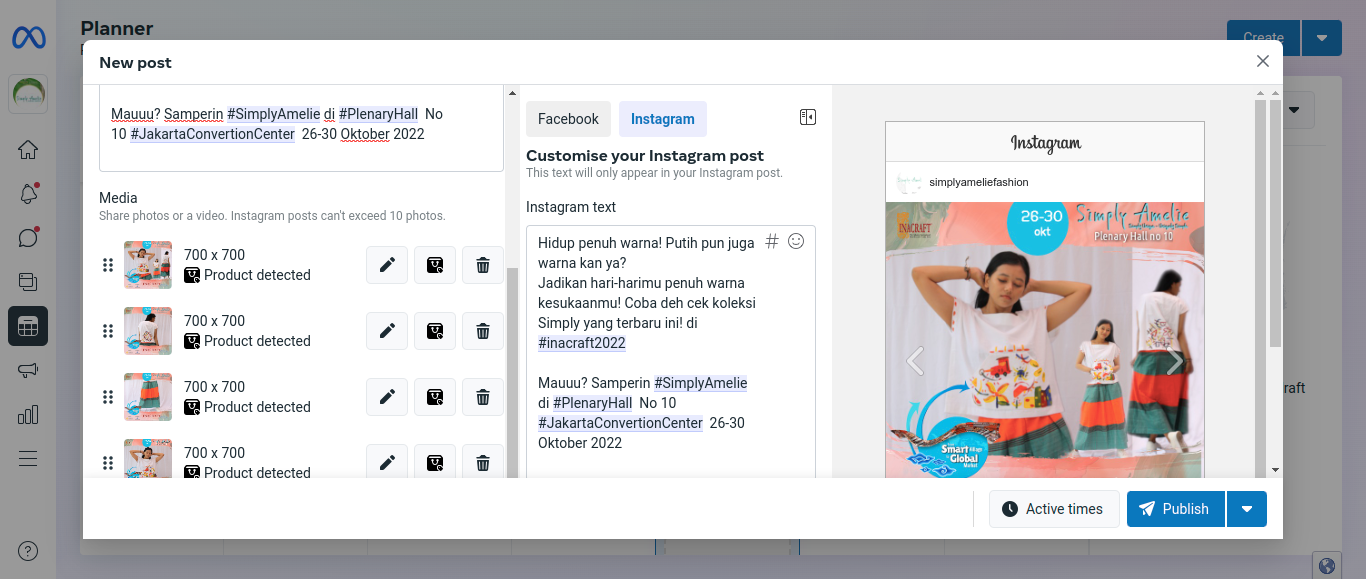Click the third media thumbnail

point(148,397)
